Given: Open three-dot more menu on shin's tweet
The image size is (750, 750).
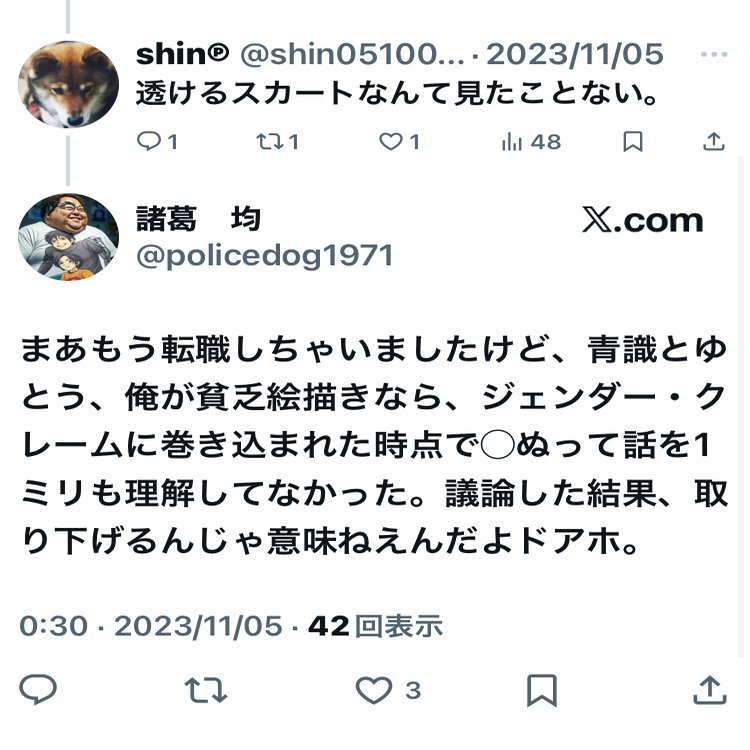Looking at the screenshot, I should point(714,55).
